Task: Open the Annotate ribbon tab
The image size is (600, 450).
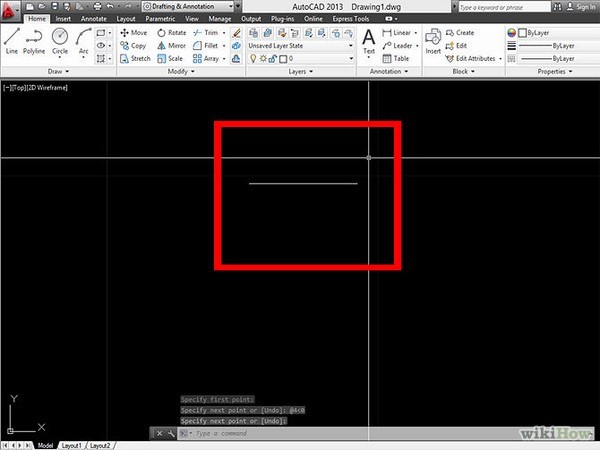Action: pyautogui.click(x=94, y=19)
